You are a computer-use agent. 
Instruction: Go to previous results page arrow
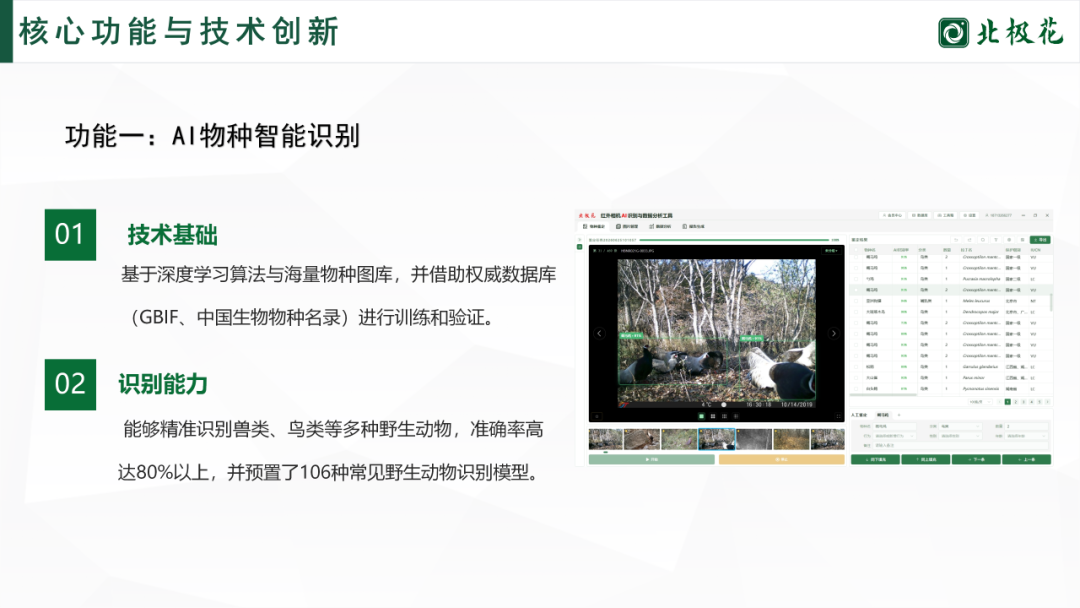999,401
